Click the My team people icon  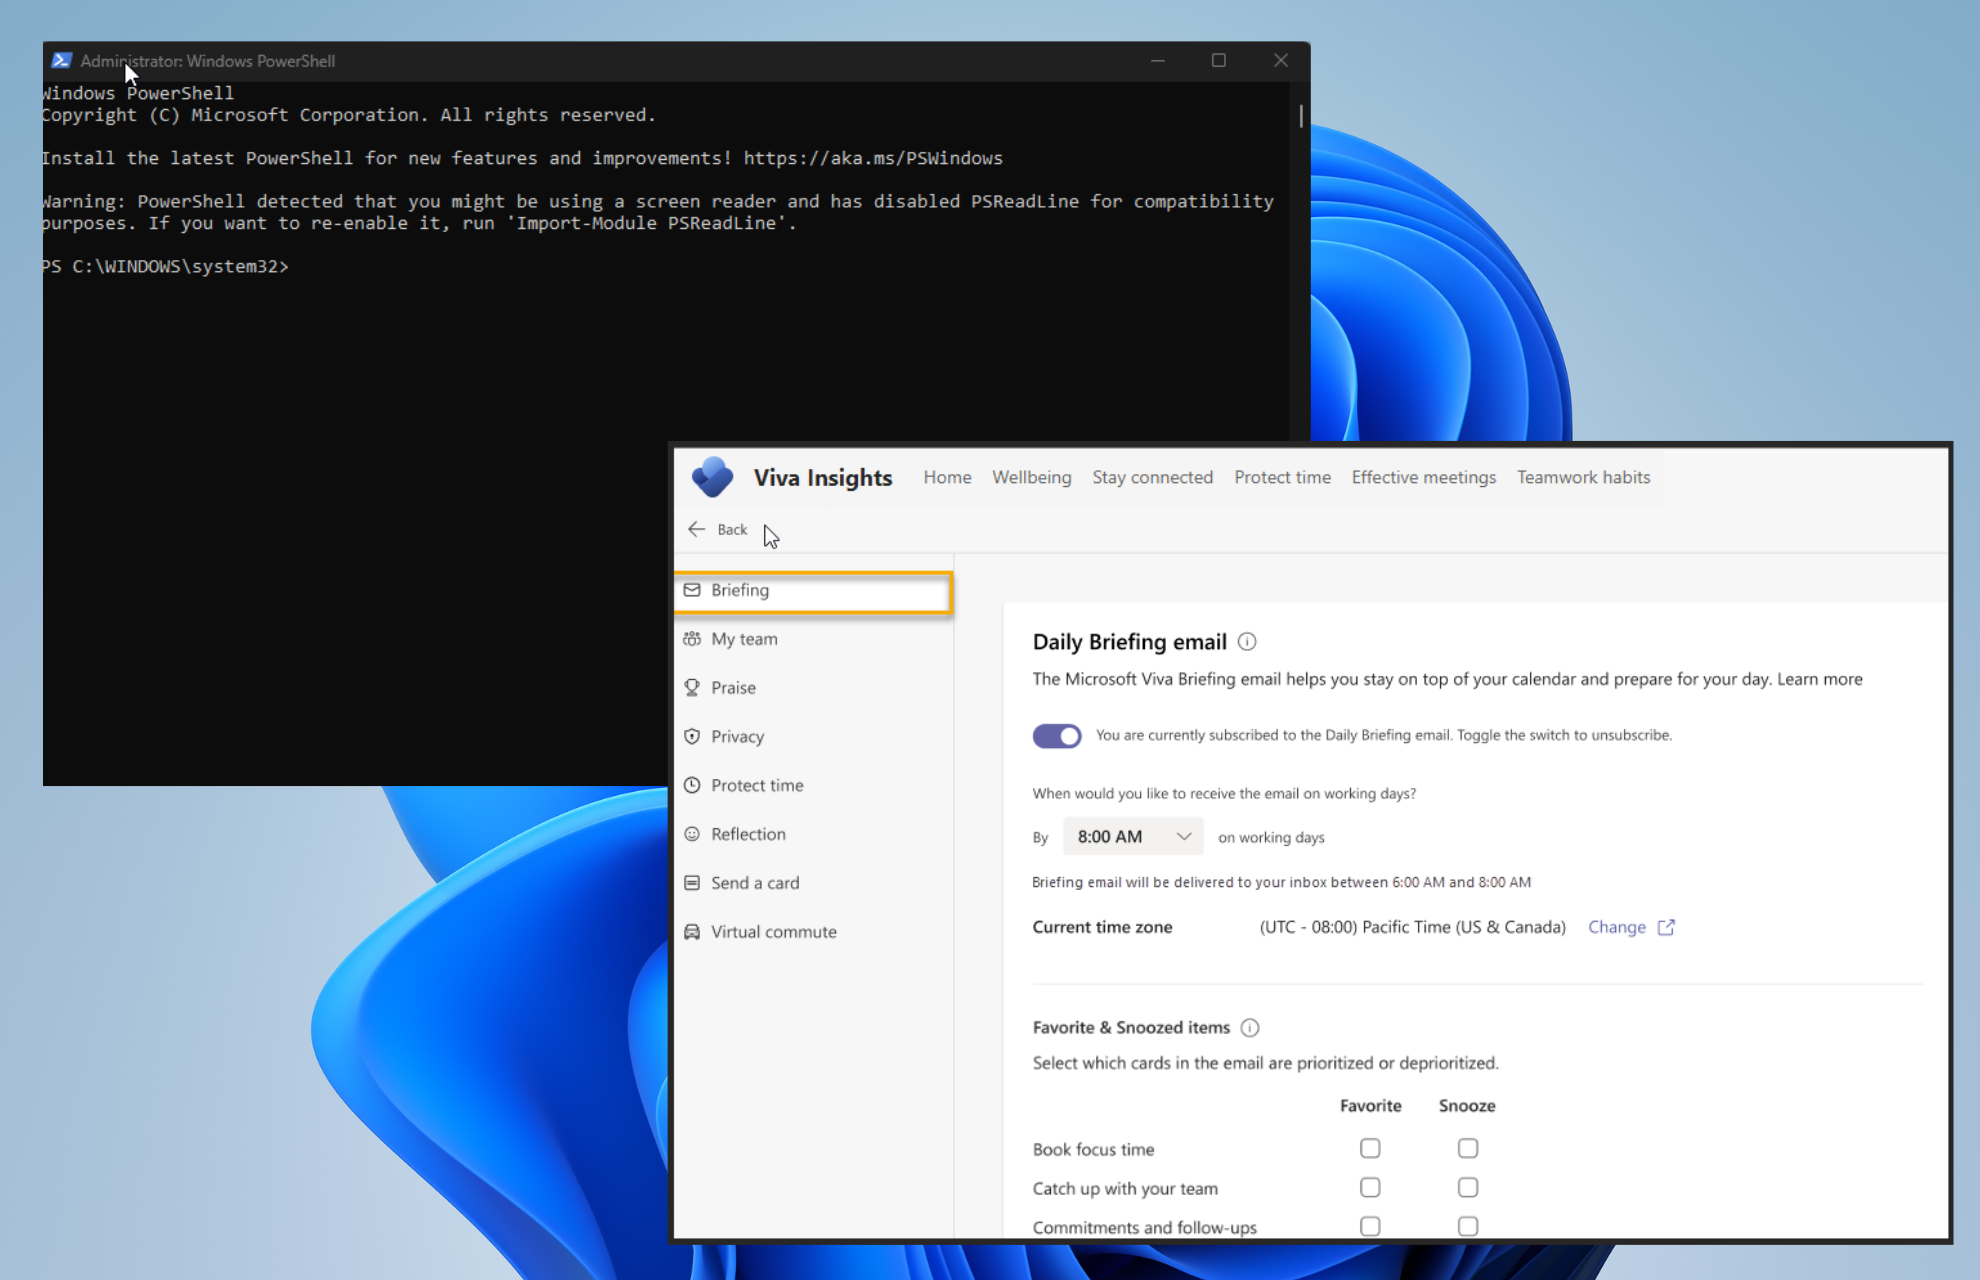[x=692, y=639]
